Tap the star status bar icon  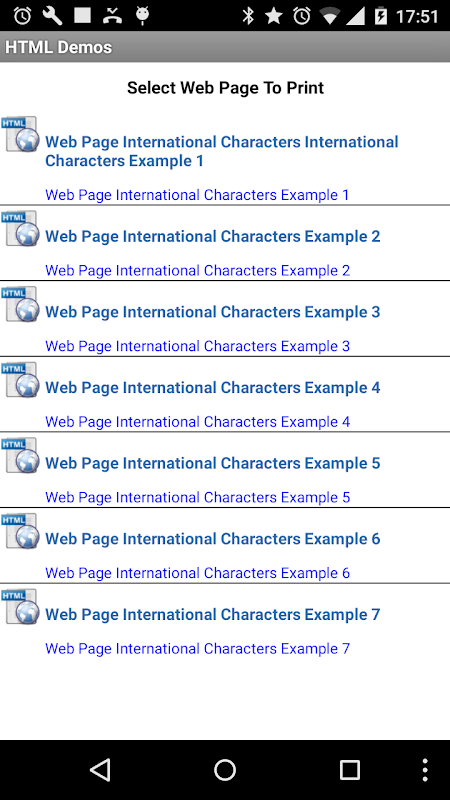click(274, 16)
